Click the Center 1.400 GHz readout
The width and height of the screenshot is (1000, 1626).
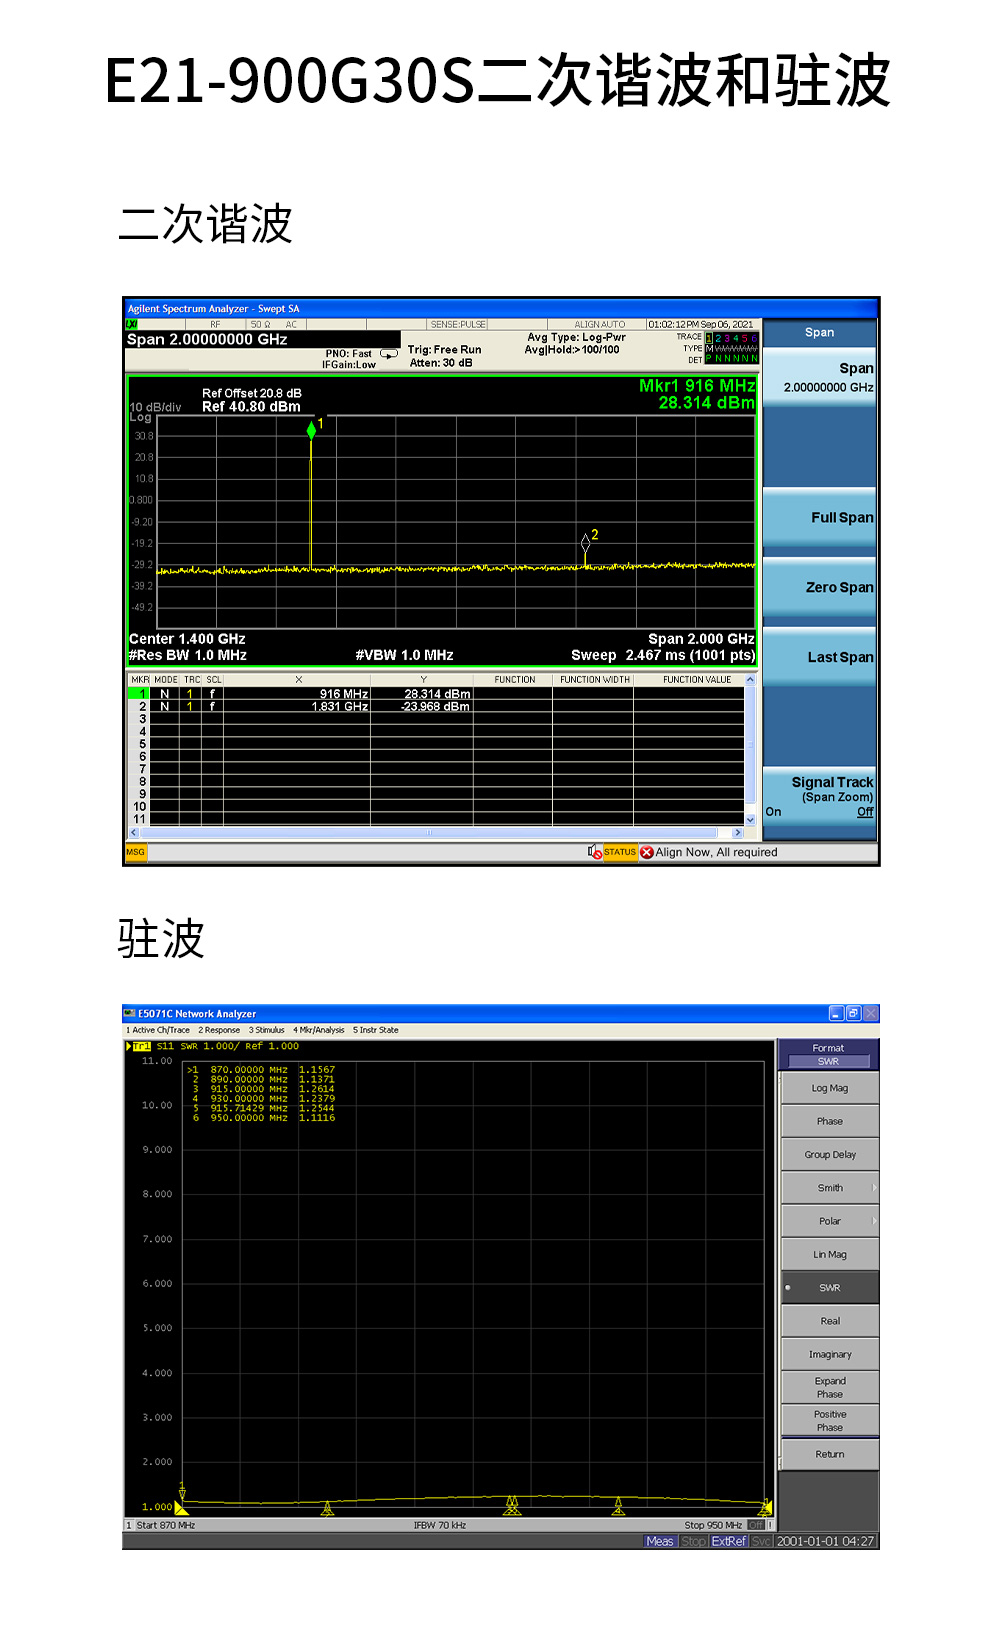click(x=187, y=639)
